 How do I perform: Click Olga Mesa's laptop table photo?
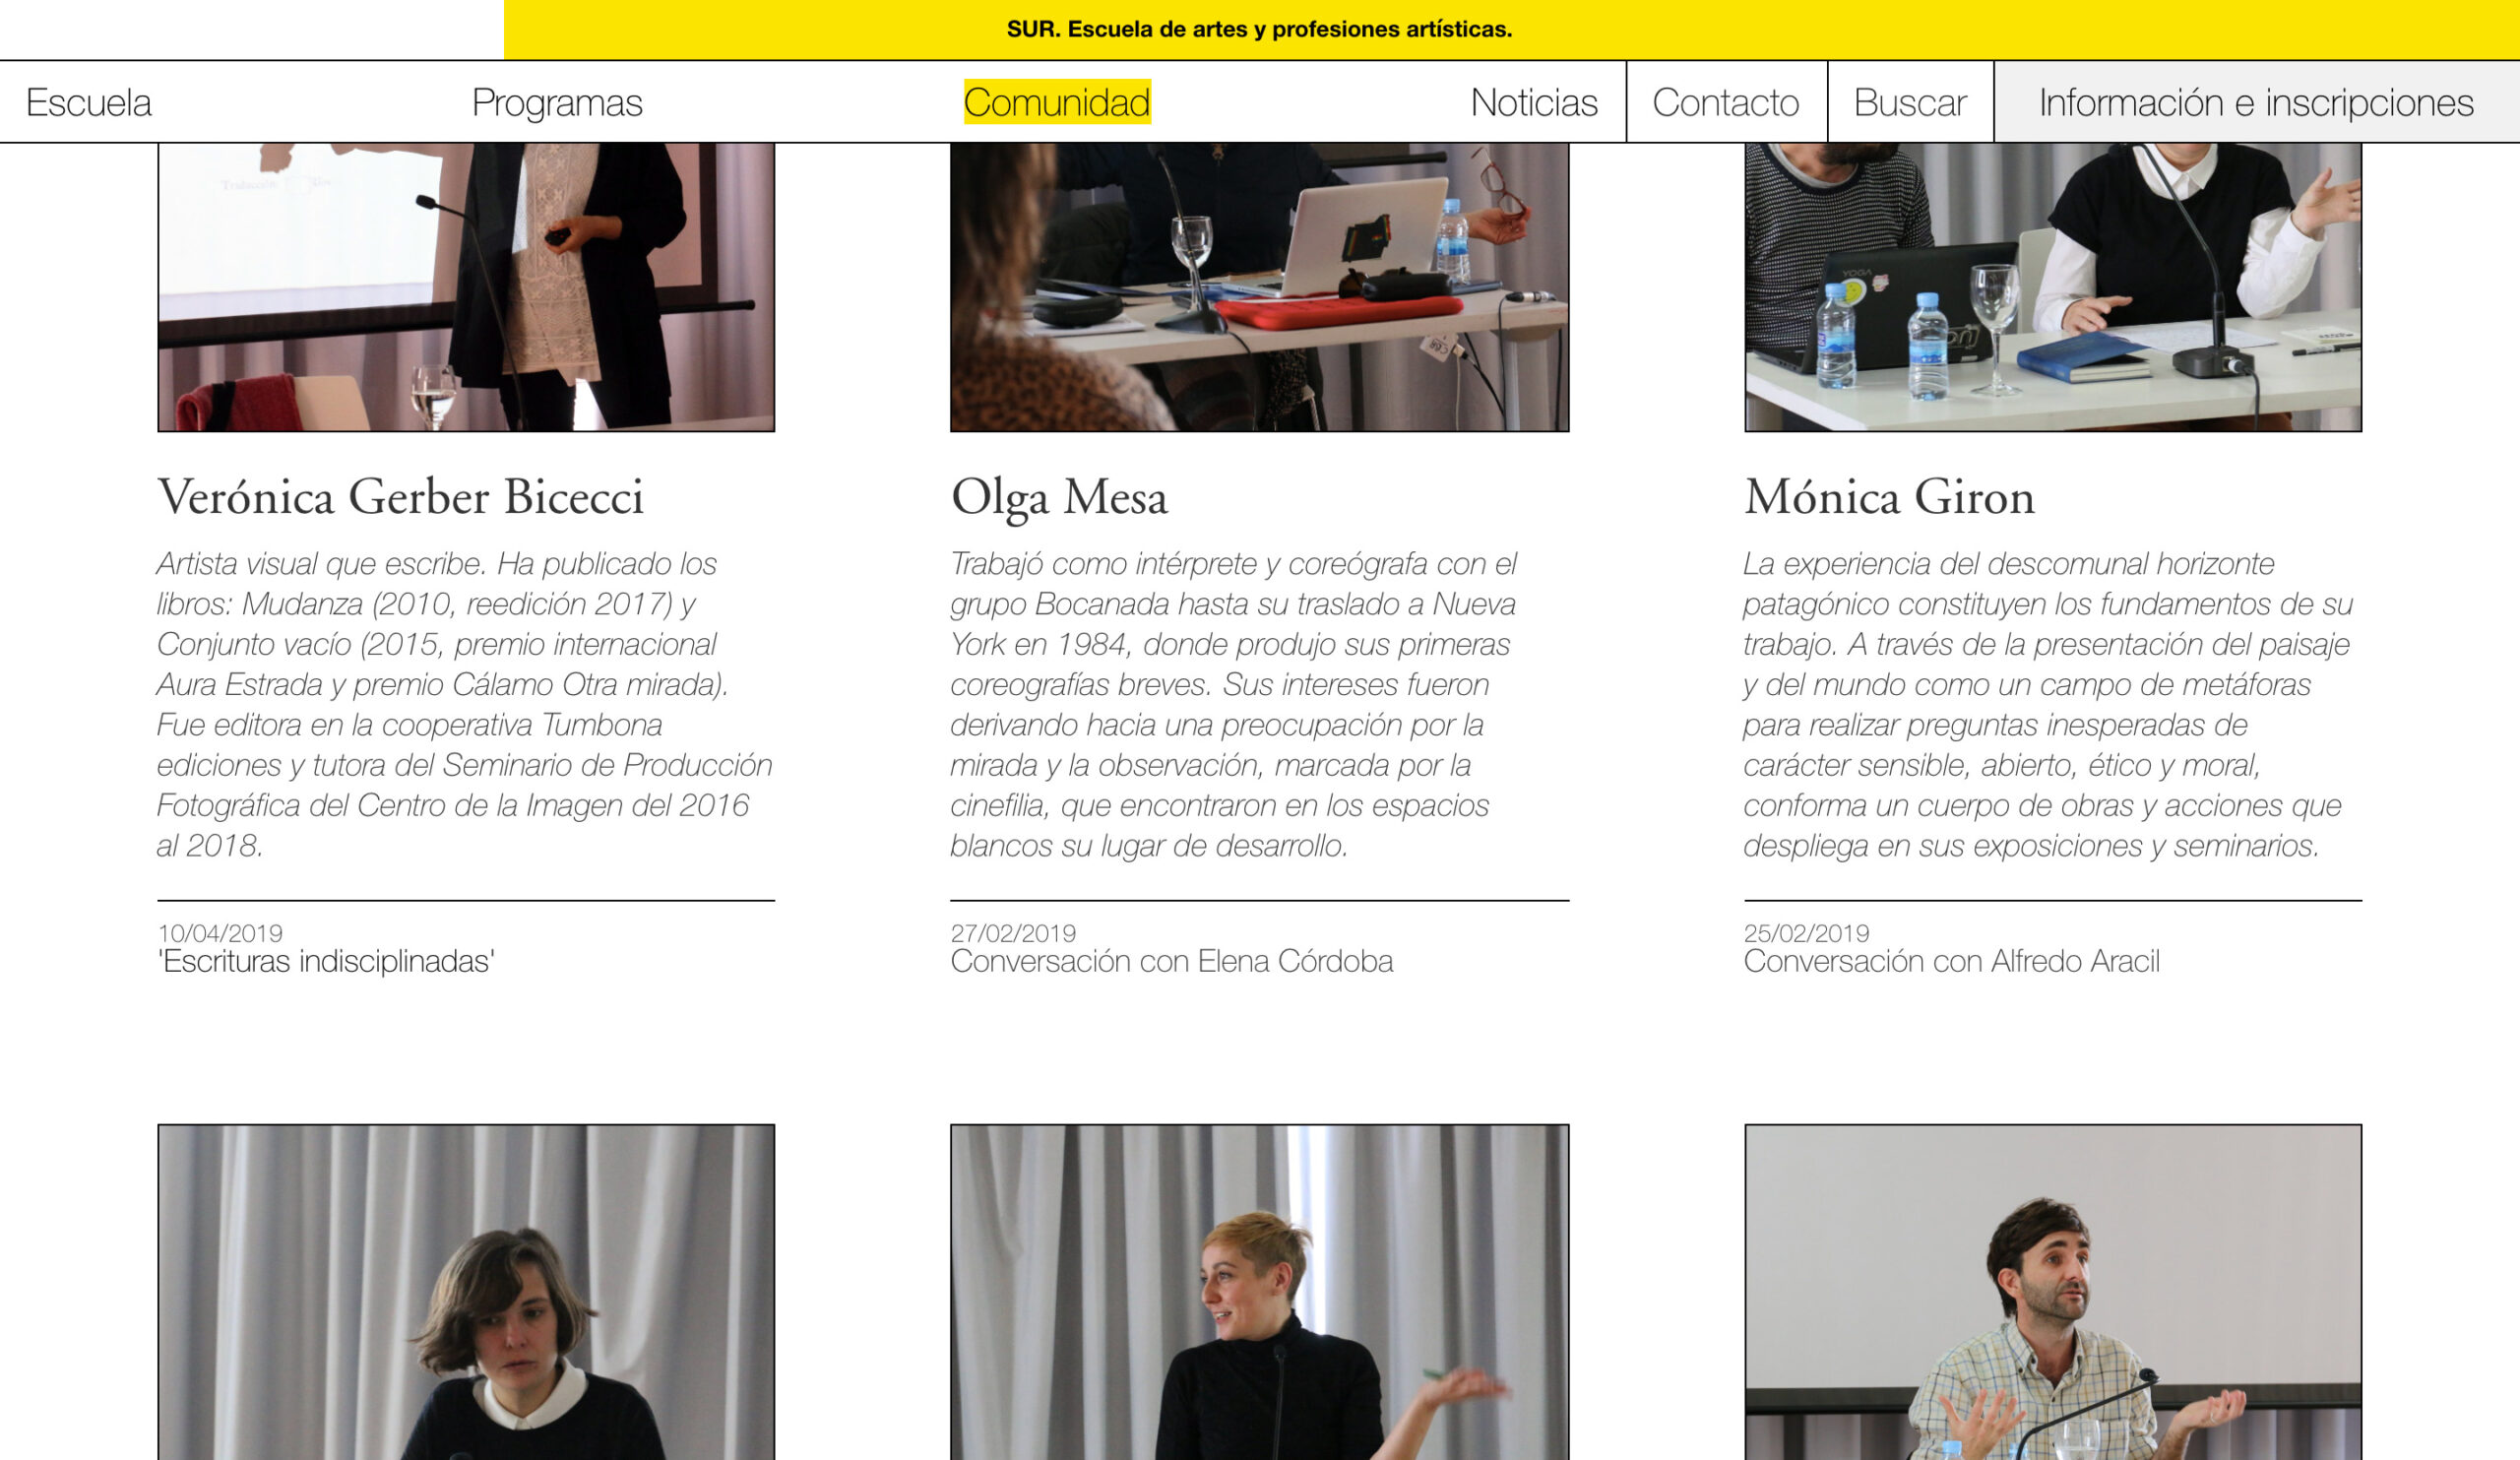tap(1259, 287)
